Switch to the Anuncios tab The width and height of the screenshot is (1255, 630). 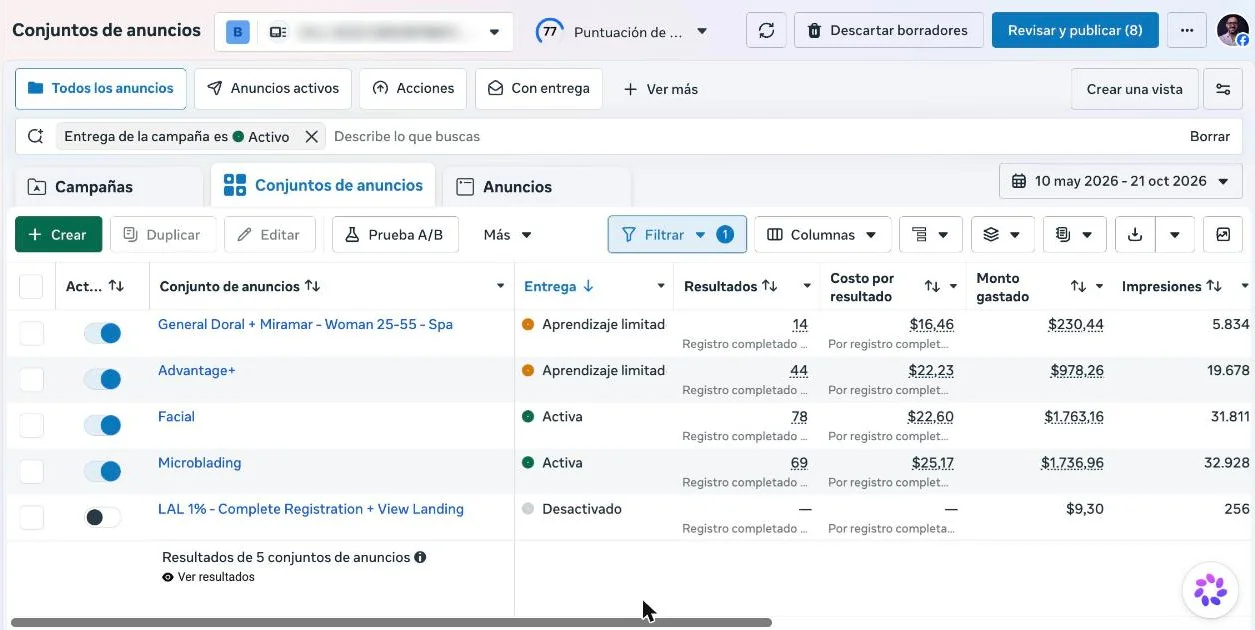point(536,187)
